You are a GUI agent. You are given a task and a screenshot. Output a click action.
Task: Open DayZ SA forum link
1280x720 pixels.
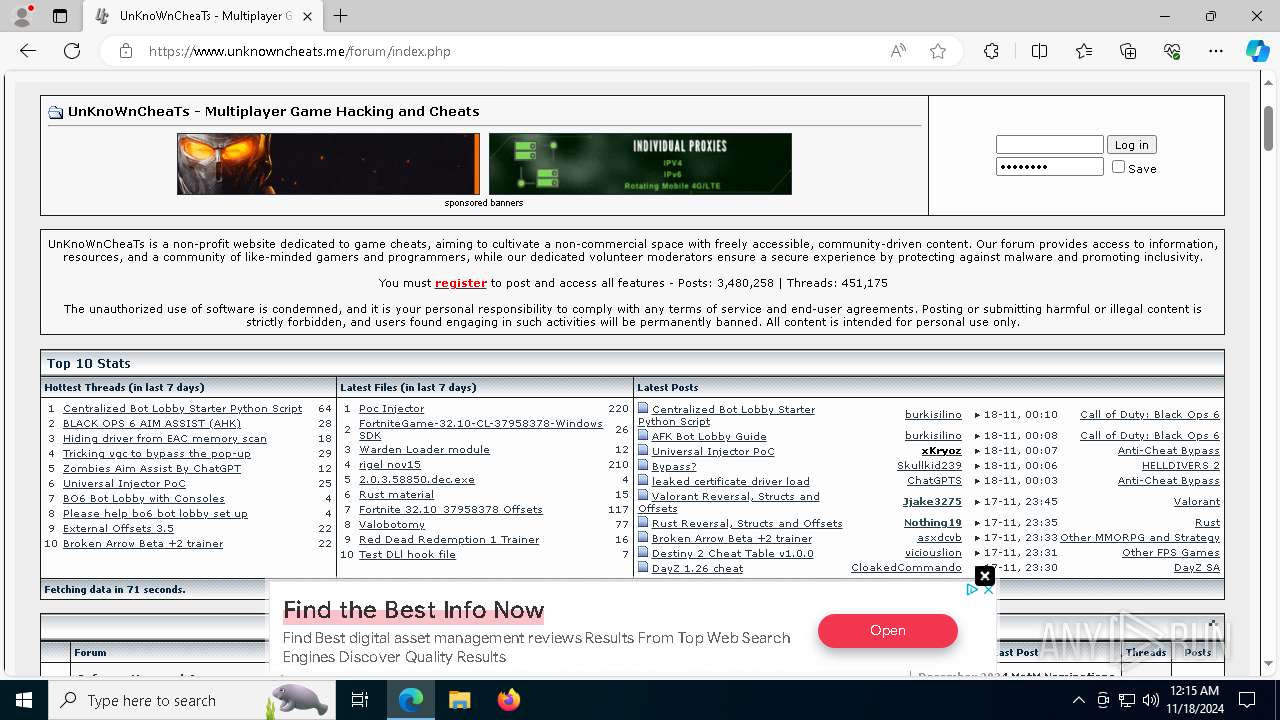point(1197,567)
